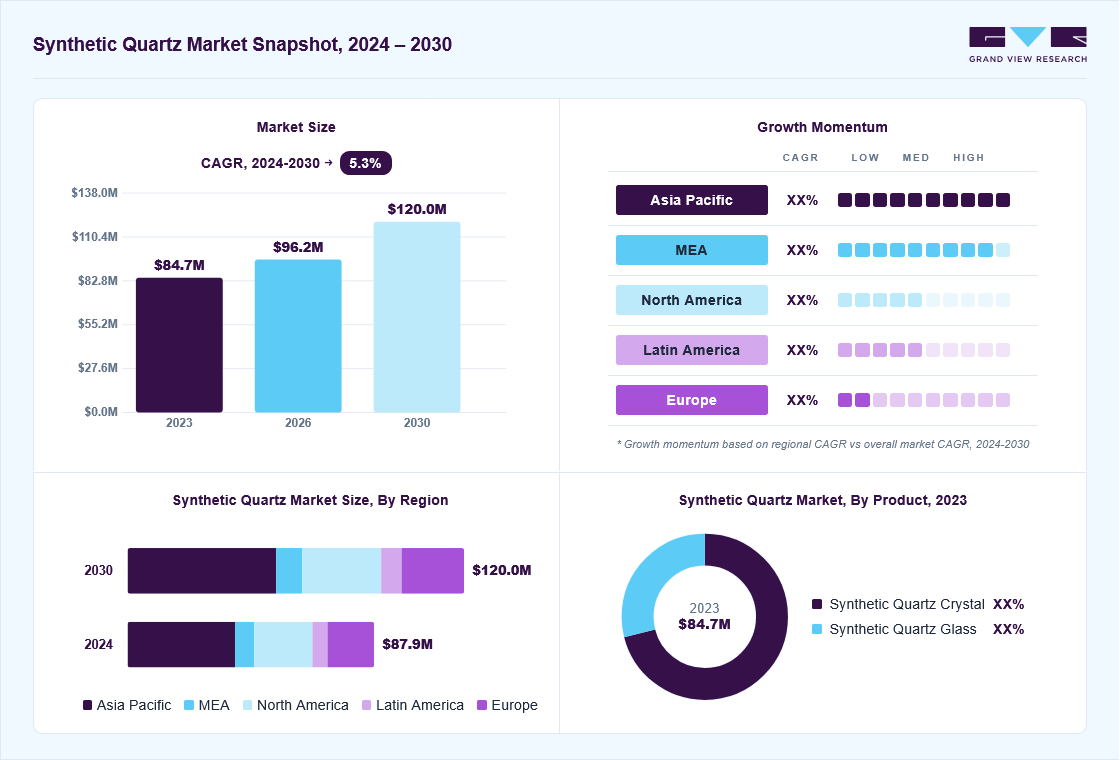Select the 2023 market size bar

click(x=179, y=345)
